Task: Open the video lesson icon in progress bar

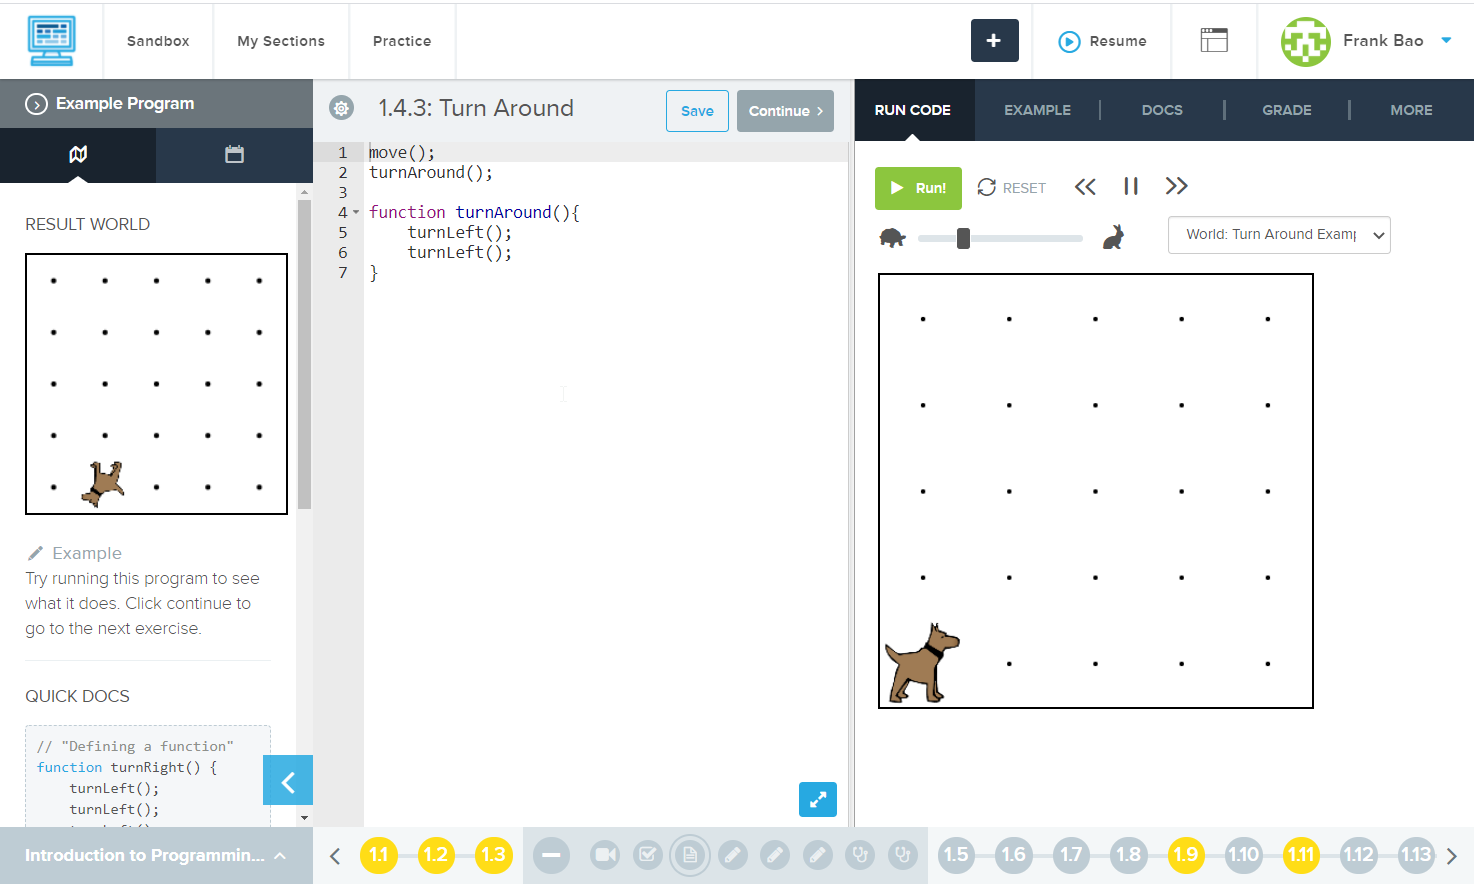Action: (x=604, y=855)
